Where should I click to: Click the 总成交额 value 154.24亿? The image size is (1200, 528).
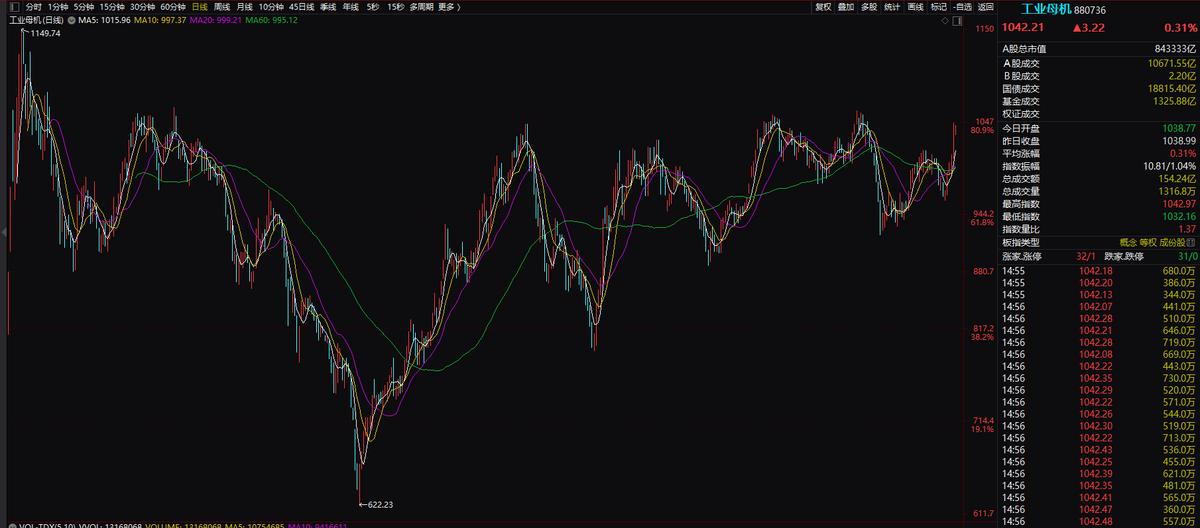[1177, 179]
